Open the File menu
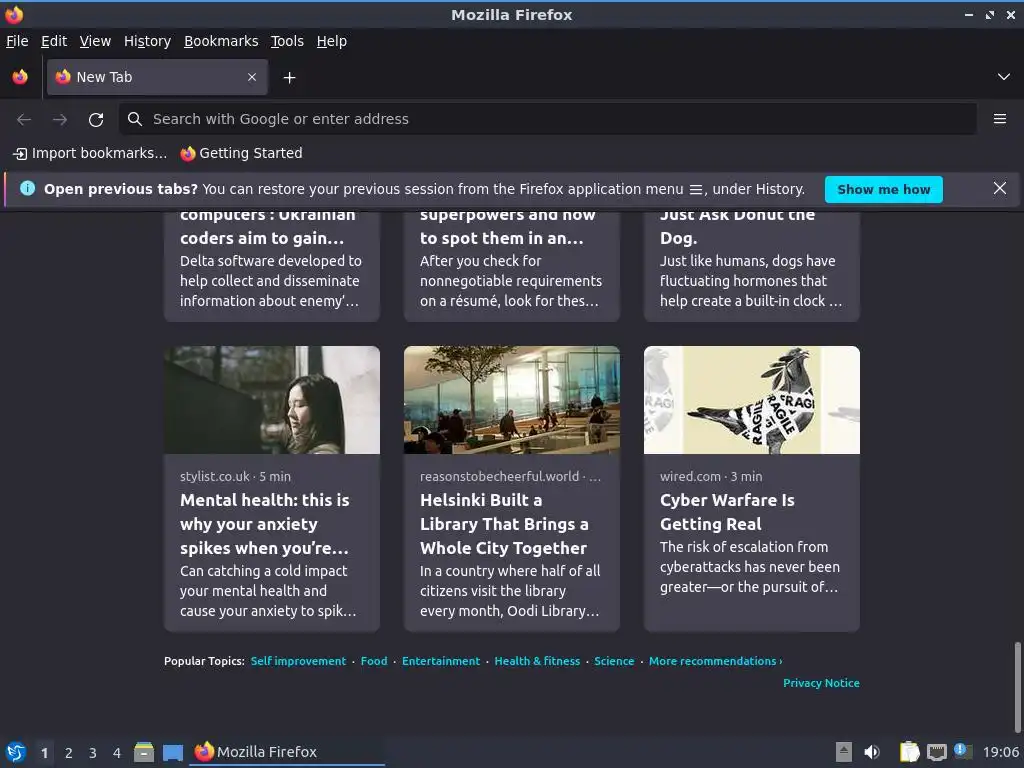Viewport: 1024px width, 768px height. [17, 41]
